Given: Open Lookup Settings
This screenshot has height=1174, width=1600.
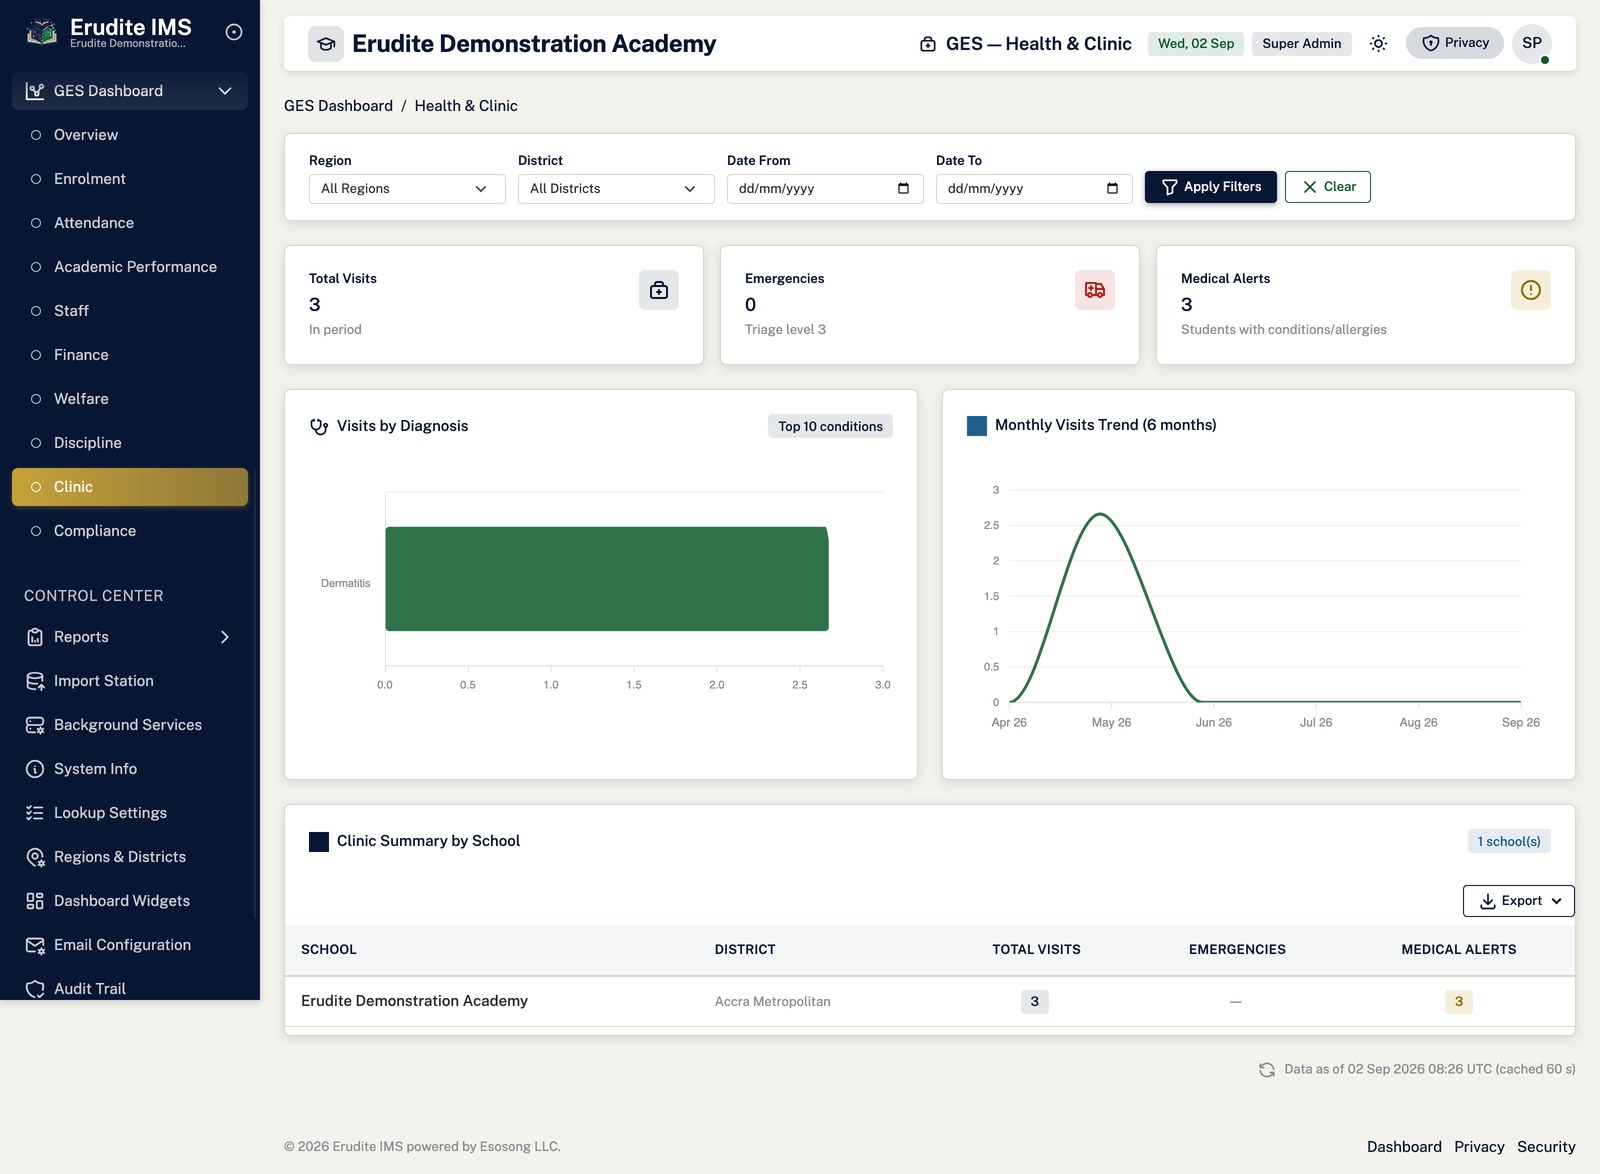Looking at the screenshot, I should (x=130, y=813).
